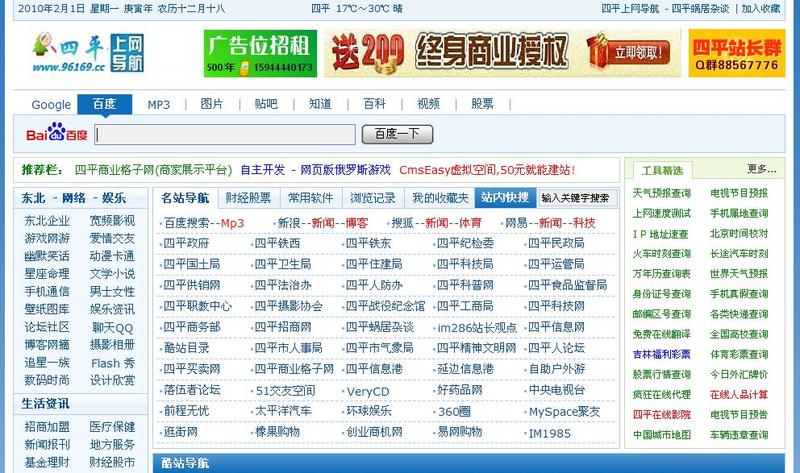Open the 四平政府 link
Viewport: 800px width, 473px height.
coord(187,243)
